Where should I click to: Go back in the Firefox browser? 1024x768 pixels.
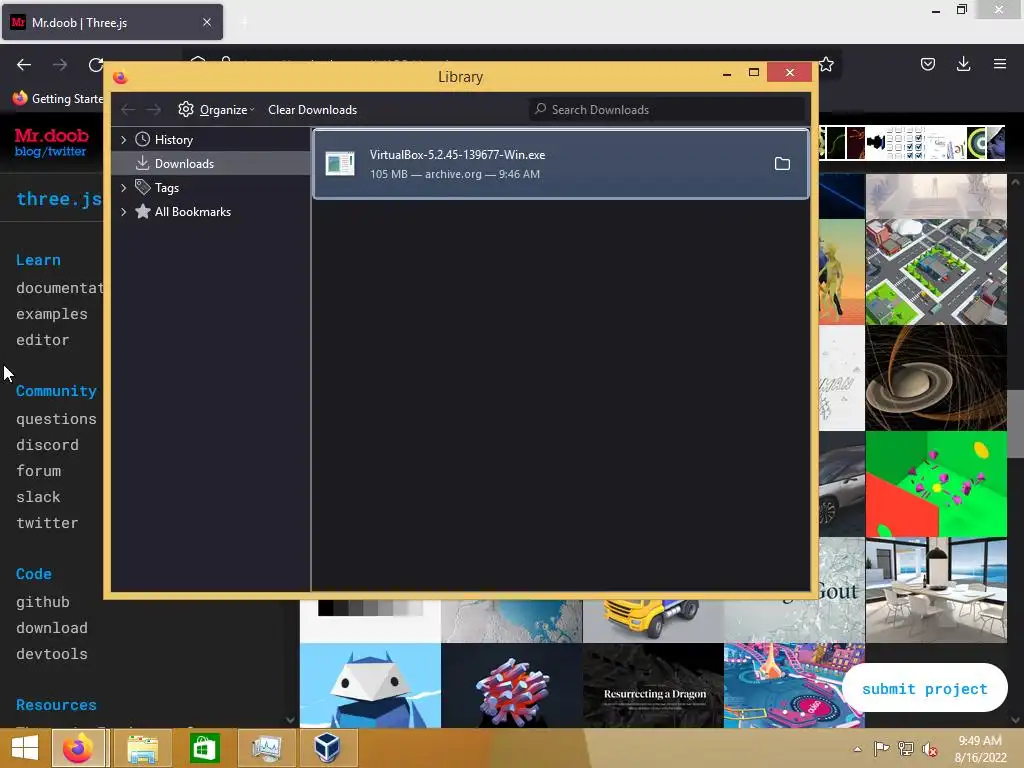[x=24, y=65]
